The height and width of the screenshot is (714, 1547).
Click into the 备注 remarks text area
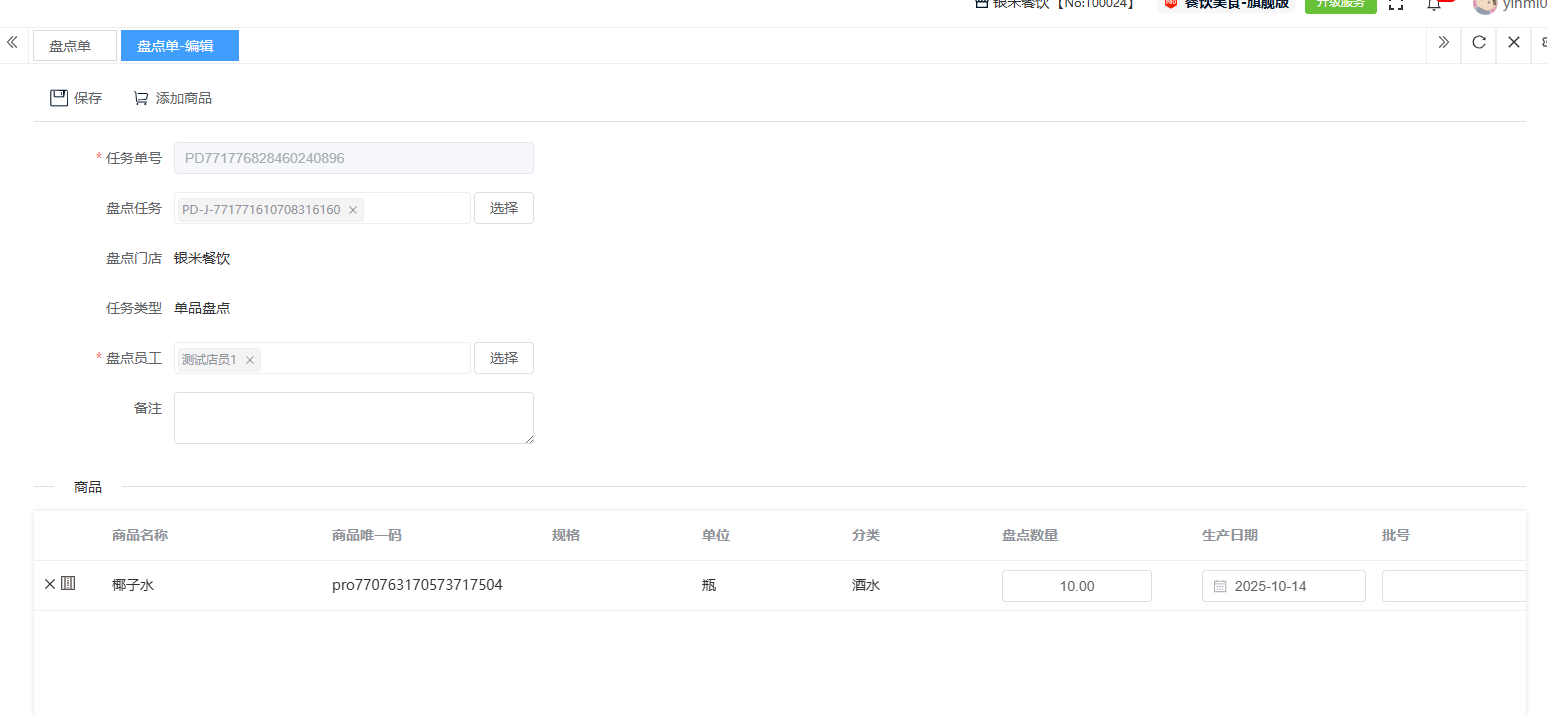[353, 418]
